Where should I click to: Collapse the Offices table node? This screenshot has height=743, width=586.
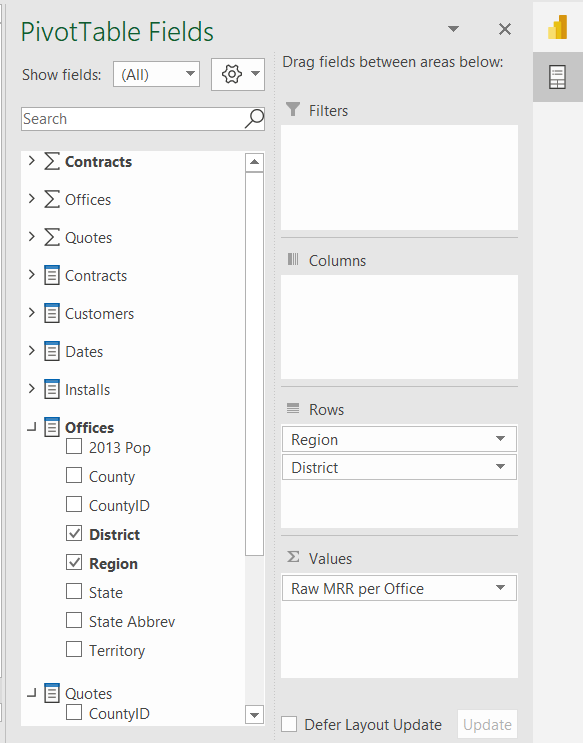pos(32,428)
